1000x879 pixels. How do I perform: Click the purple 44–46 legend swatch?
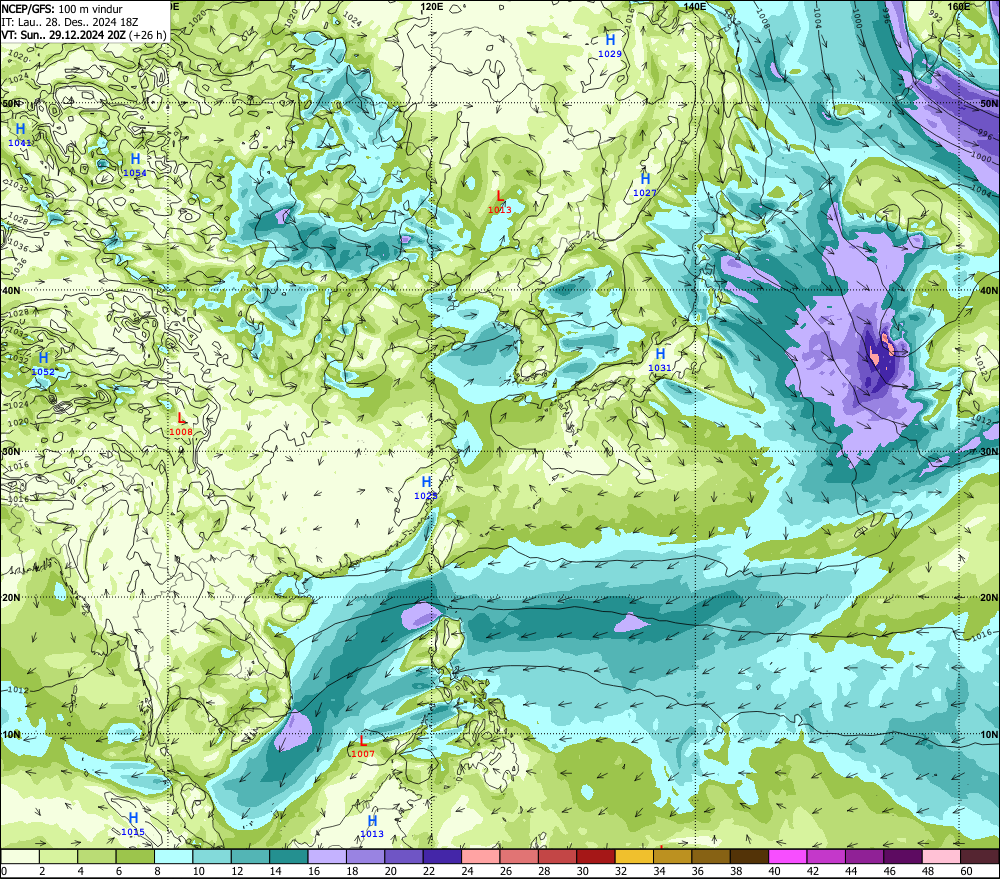(x=864, y=856)
